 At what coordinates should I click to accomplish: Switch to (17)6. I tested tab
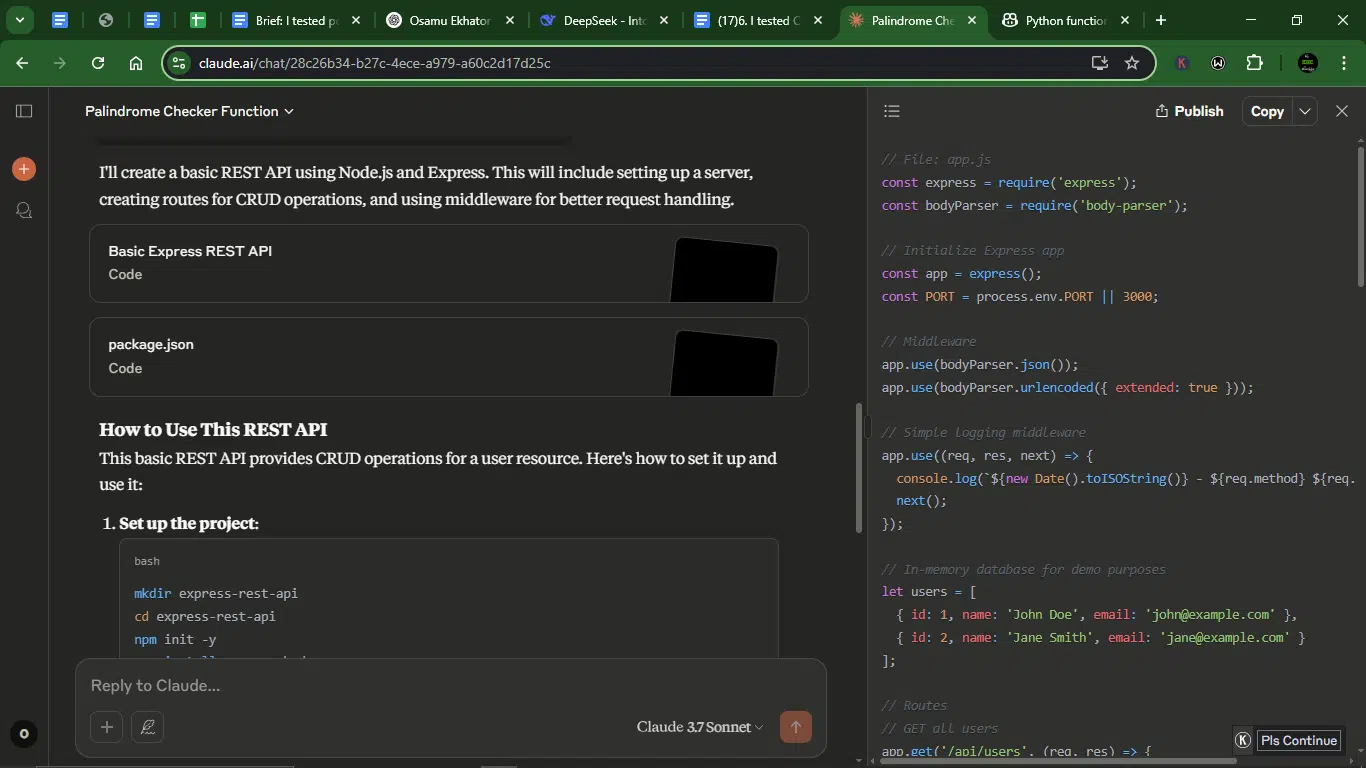757,20
